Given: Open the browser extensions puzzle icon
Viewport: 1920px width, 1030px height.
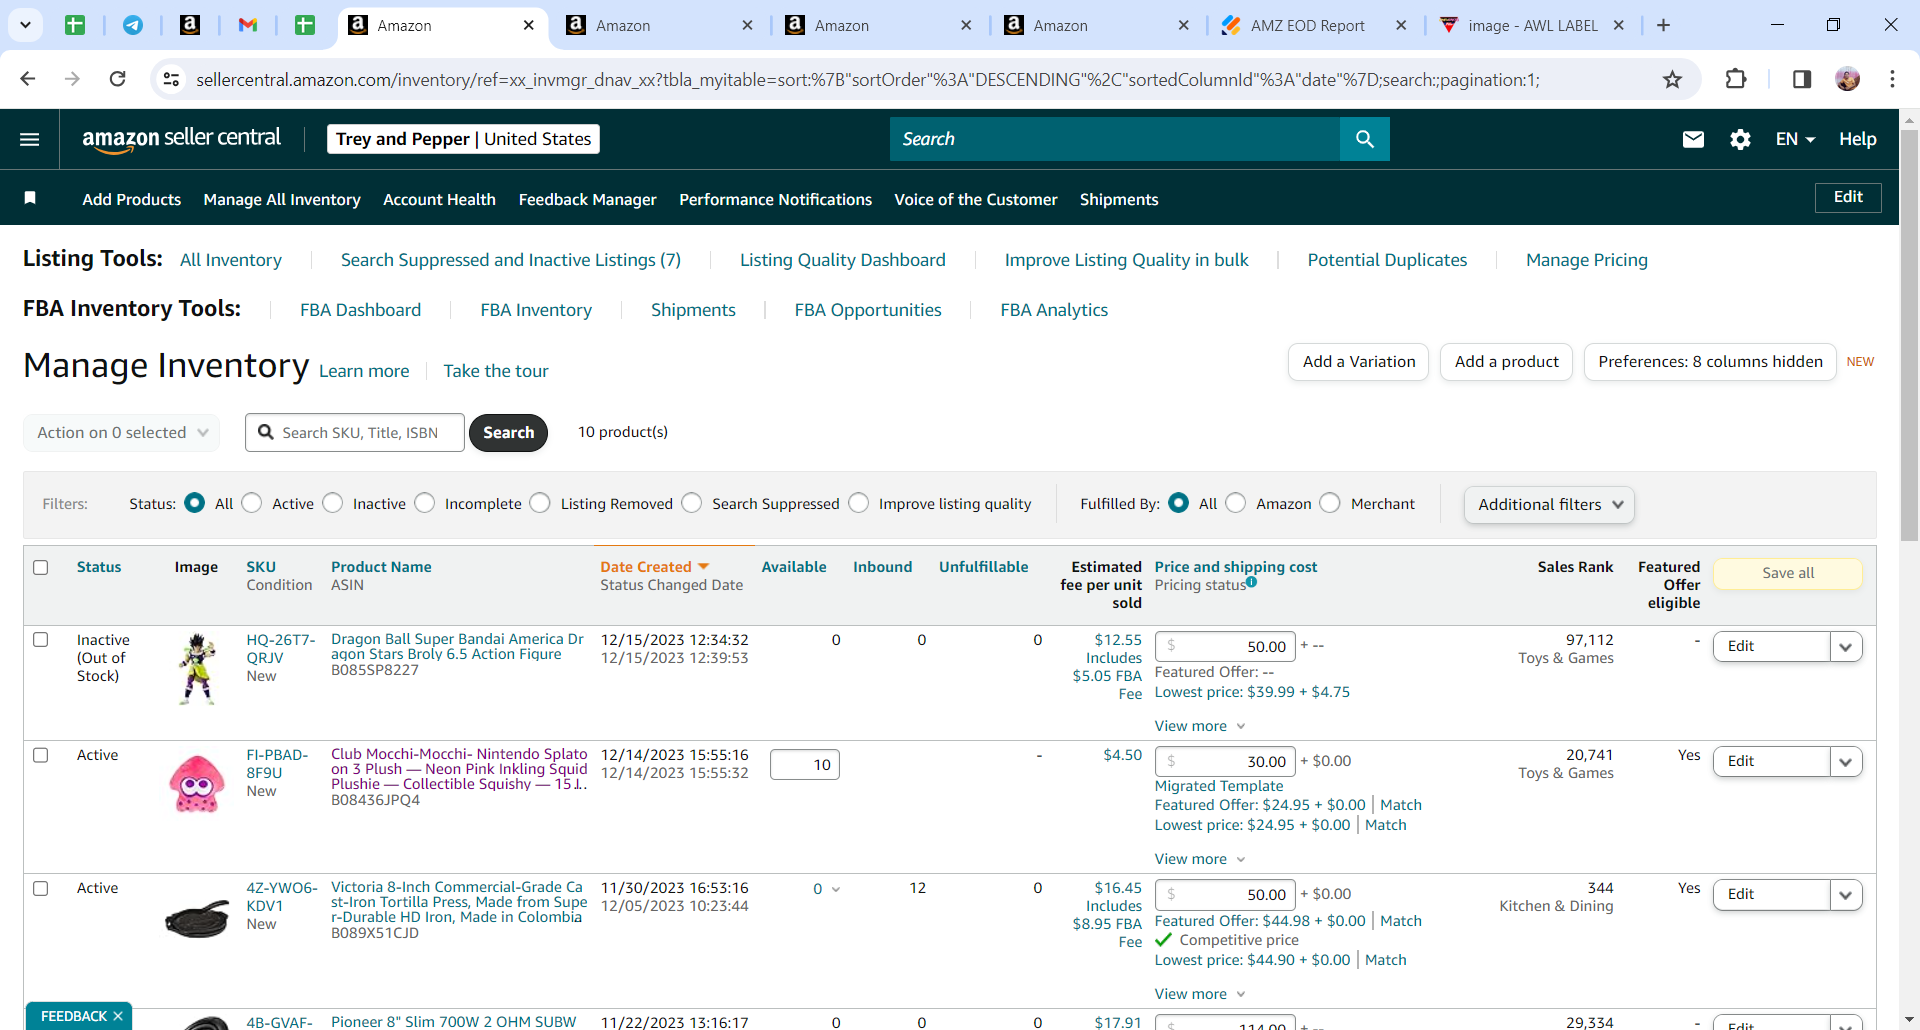Looking at the screenshot, I should click(1736, 79).
